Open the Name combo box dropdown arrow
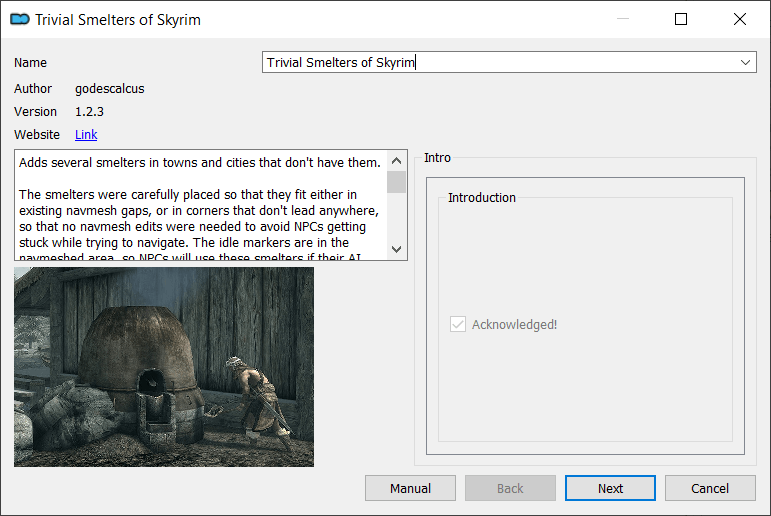771x516 pixels. (745, 62)
